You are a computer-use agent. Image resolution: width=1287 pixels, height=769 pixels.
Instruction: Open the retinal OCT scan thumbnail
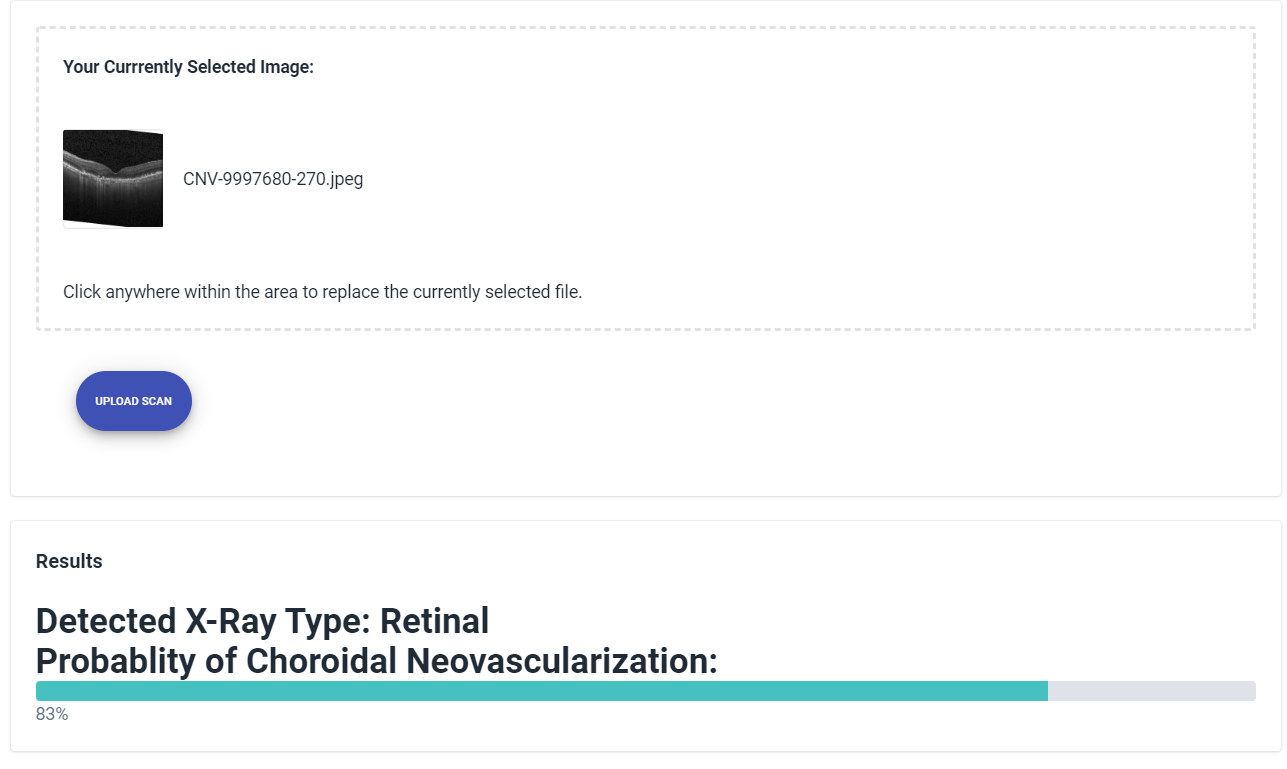[113, 179]
